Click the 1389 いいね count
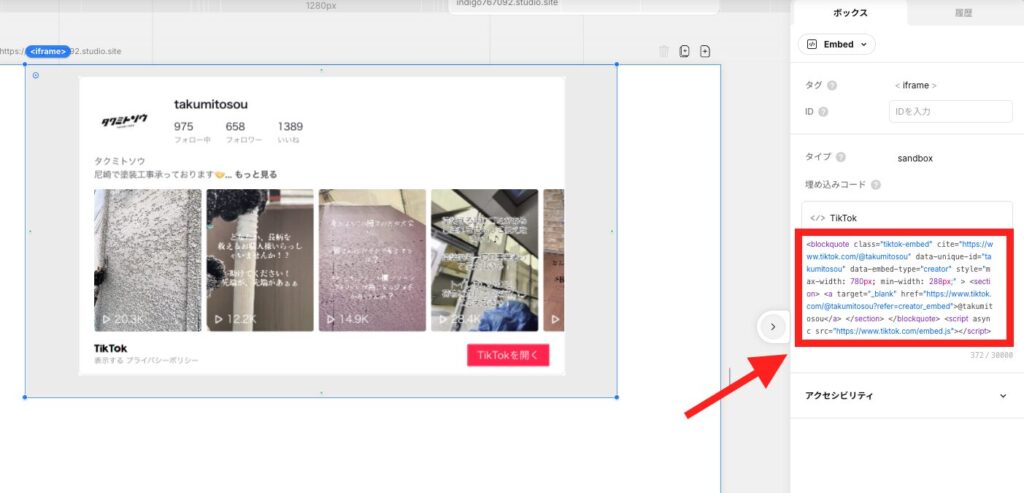1024x493 pixels. pyautogui.click(x=290, y=132)
